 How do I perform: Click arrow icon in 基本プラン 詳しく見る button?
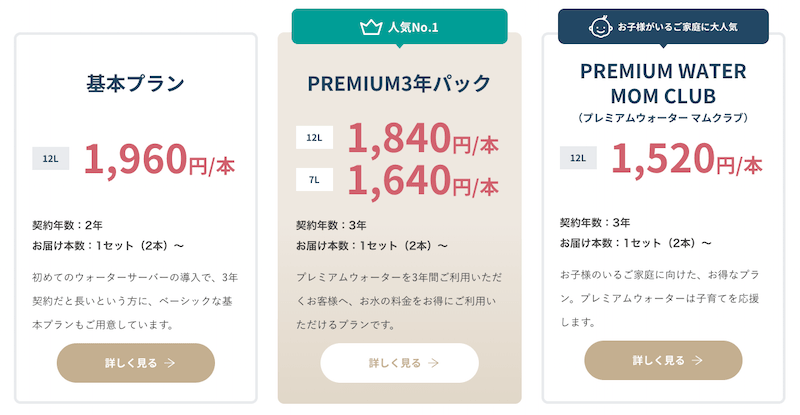170,363
